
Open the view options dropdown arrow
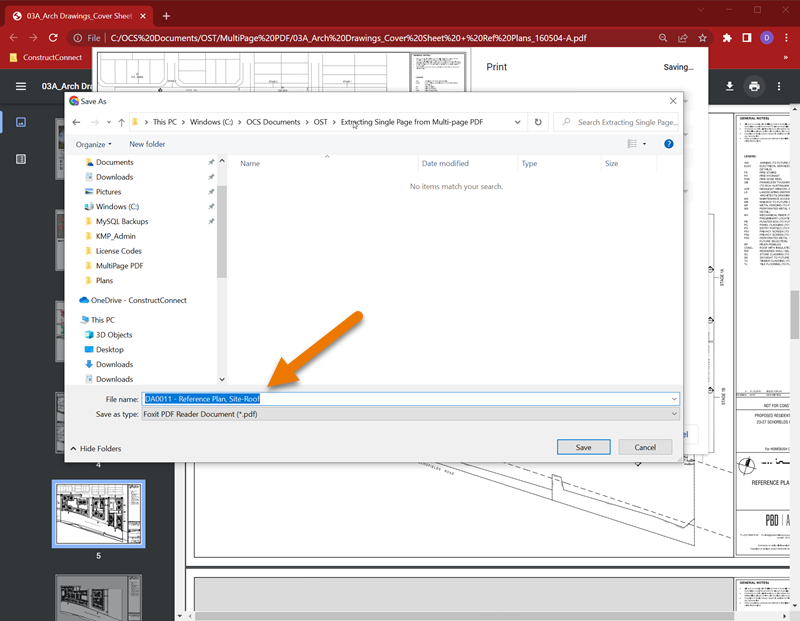[644, 144]
